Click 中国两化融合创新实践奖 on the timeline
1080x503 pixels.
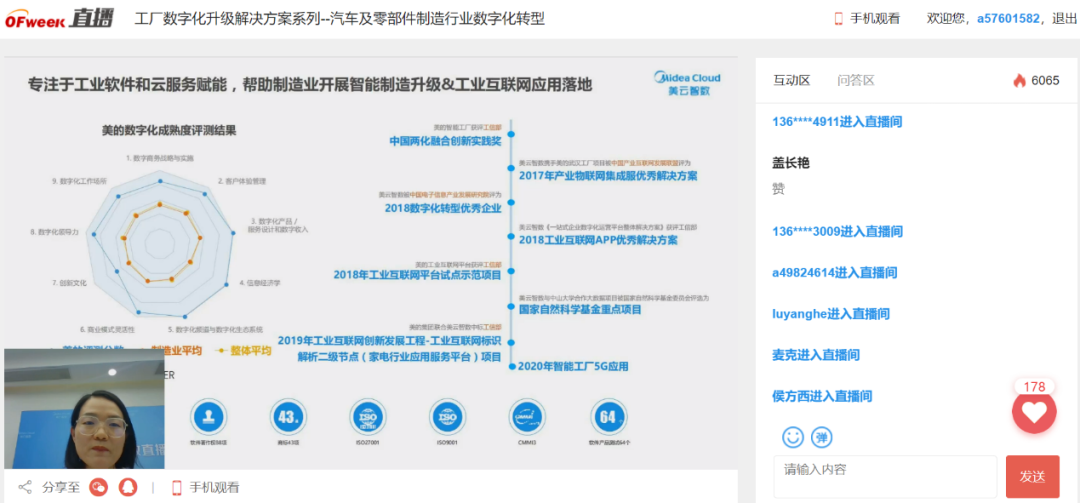click(446, 141)
